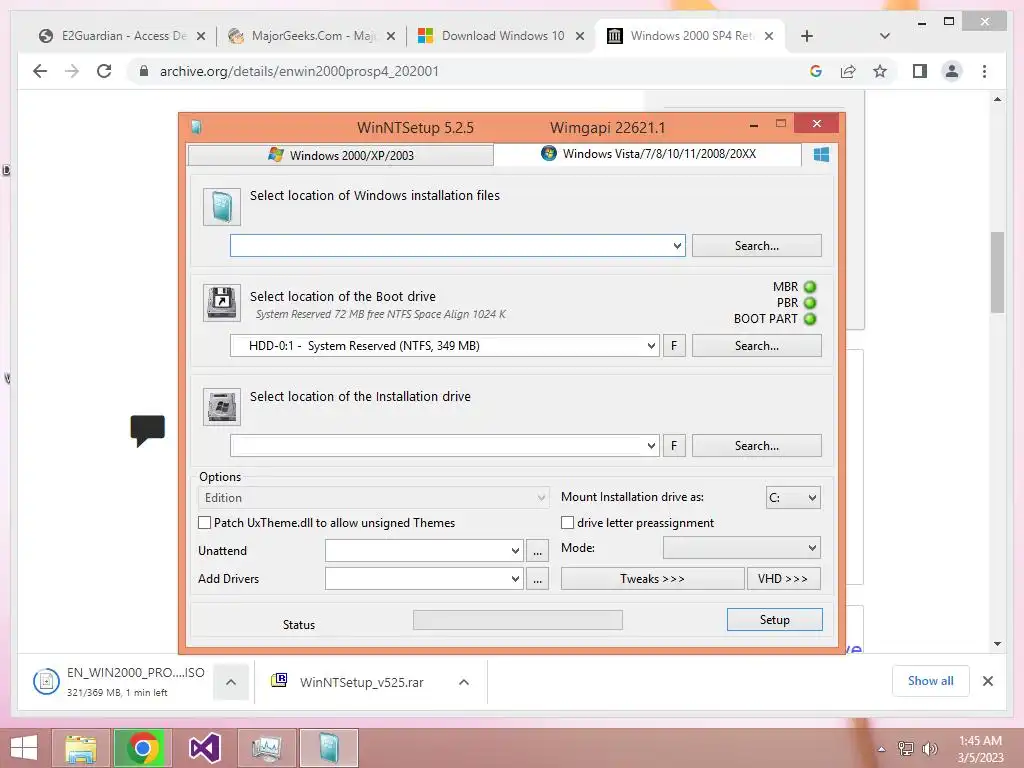The height and width of the screenshot is (768, 1024).
Task: Click Search for Windows installation files
Action: click(x=756, y=246)
